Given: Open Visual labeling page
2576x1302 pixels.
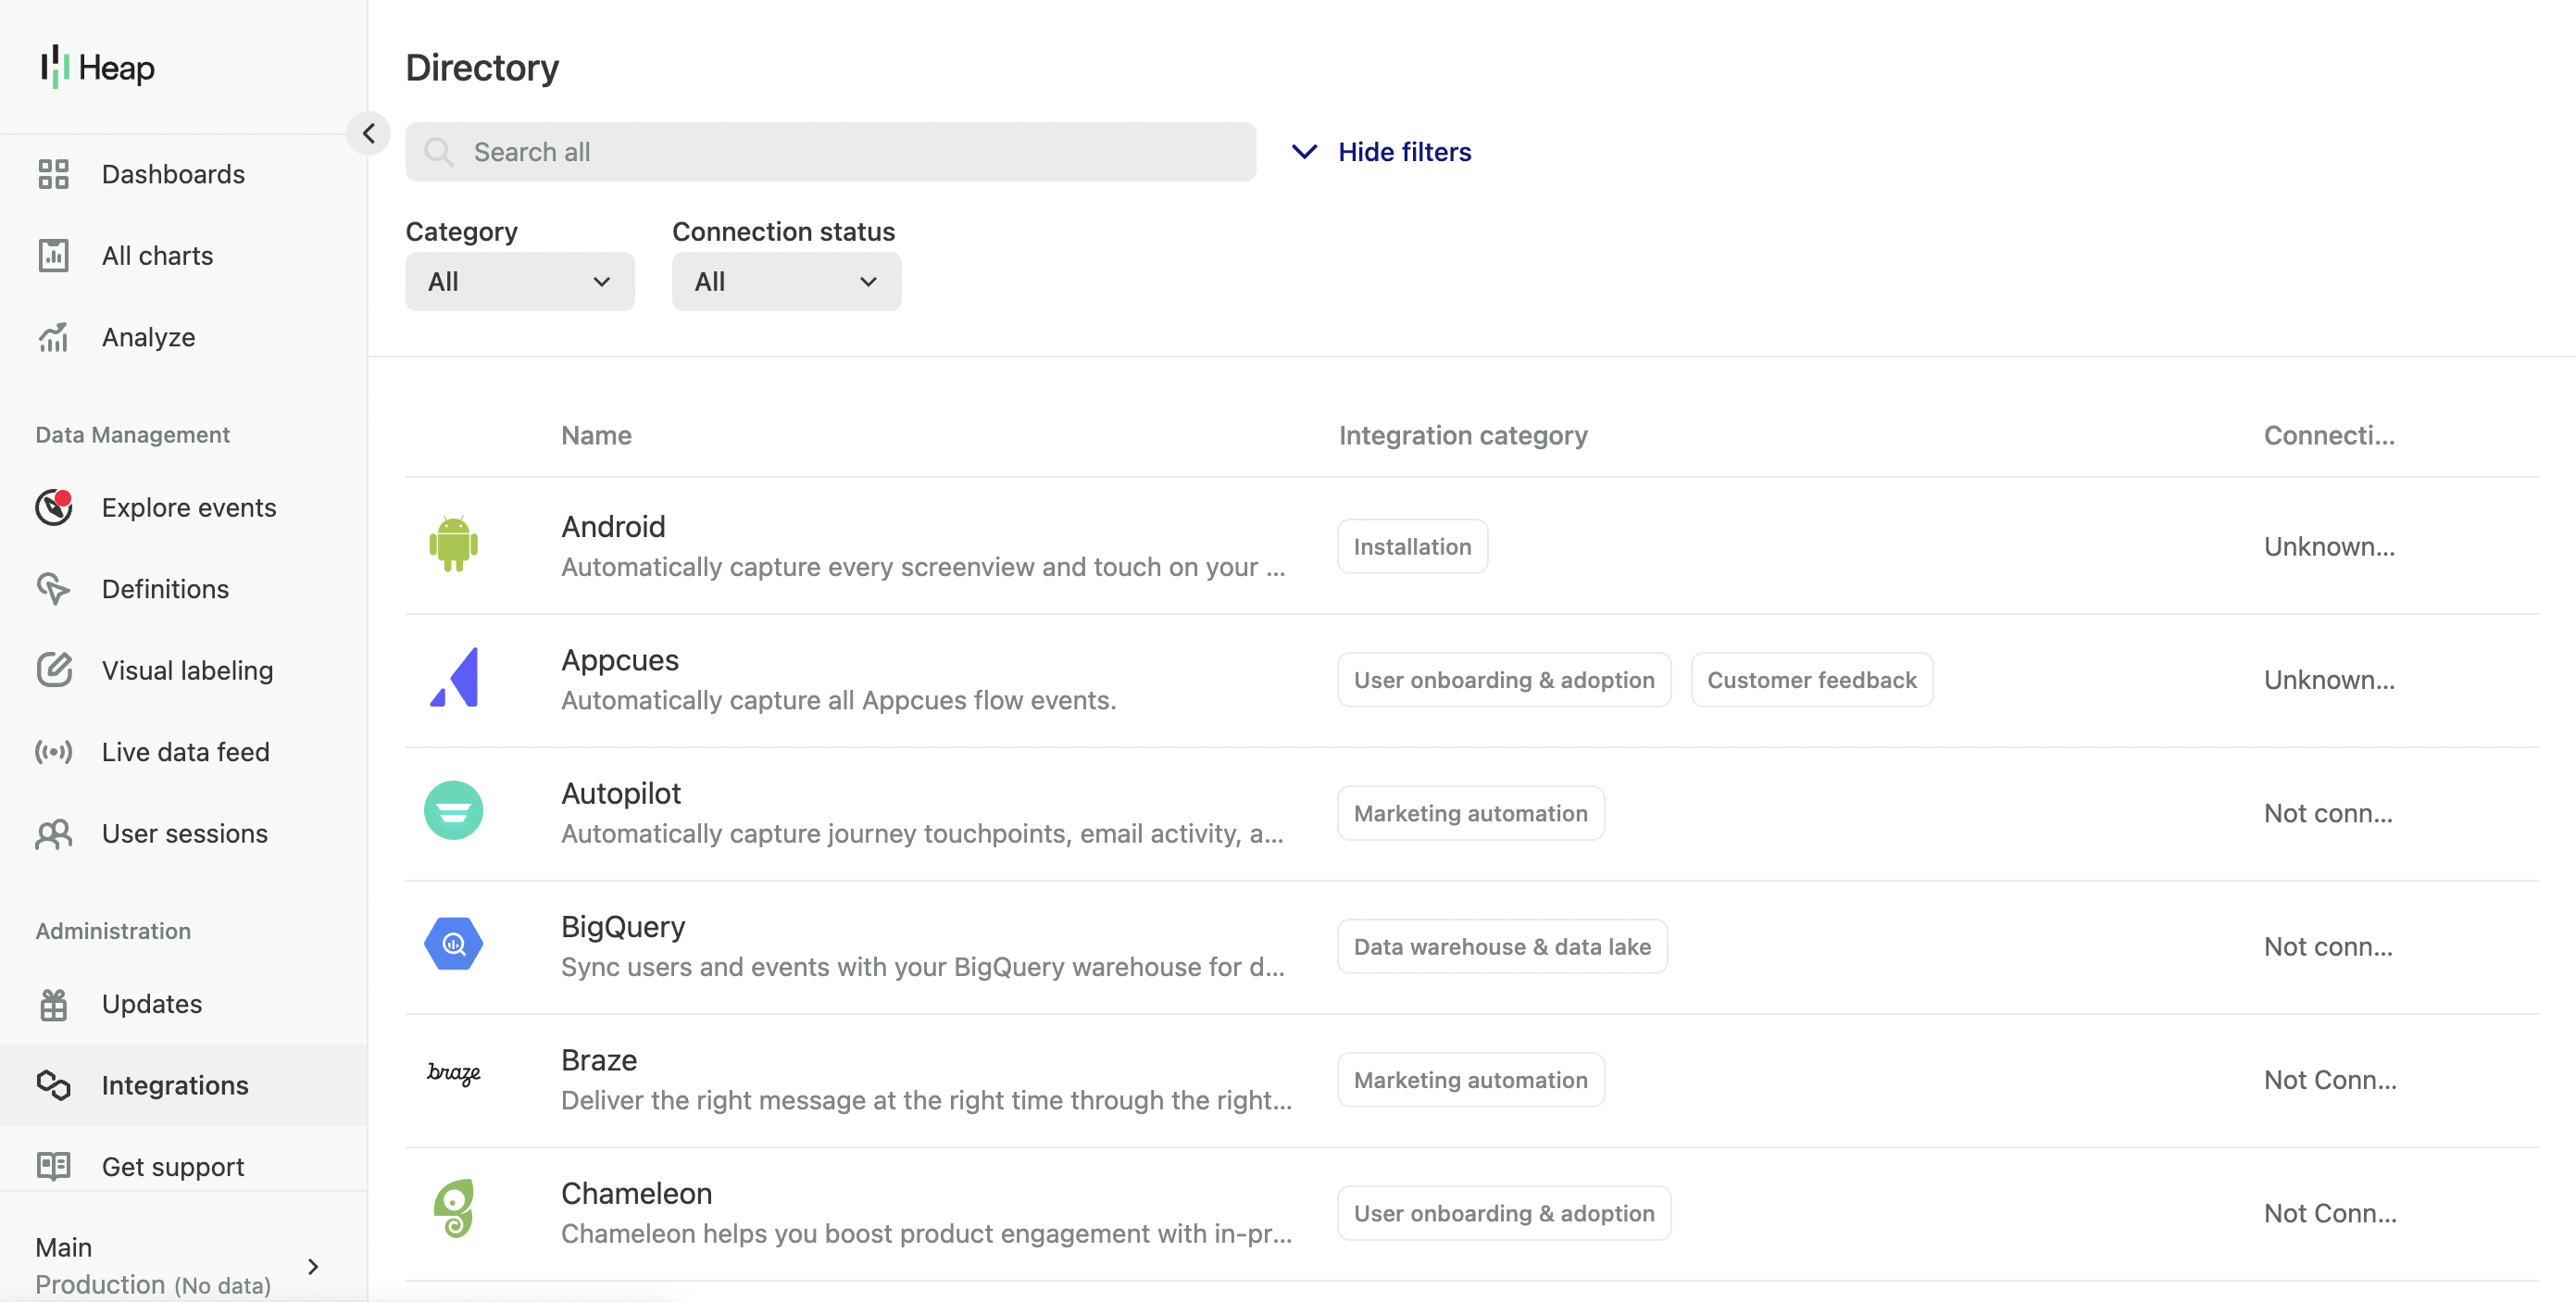Looking at the screenshot, I should tap(187, 670).
